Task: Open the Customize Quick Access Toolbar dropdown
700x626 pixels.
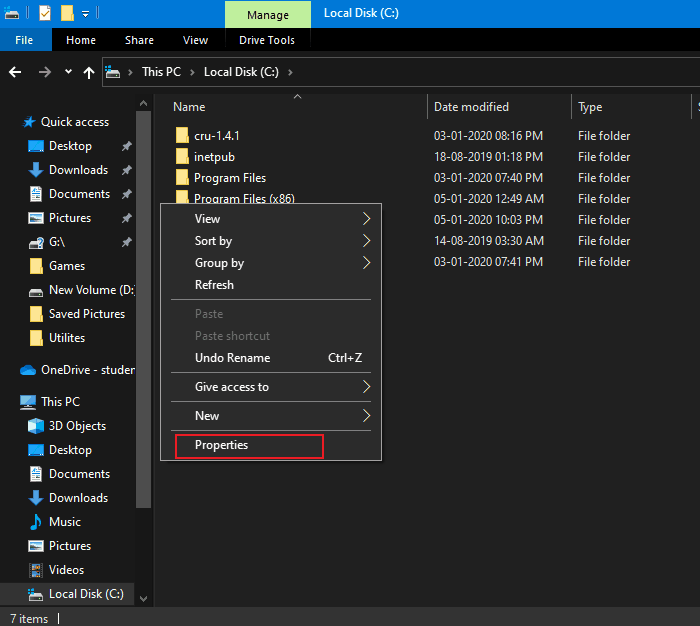Action: click(x=85, y=14)
